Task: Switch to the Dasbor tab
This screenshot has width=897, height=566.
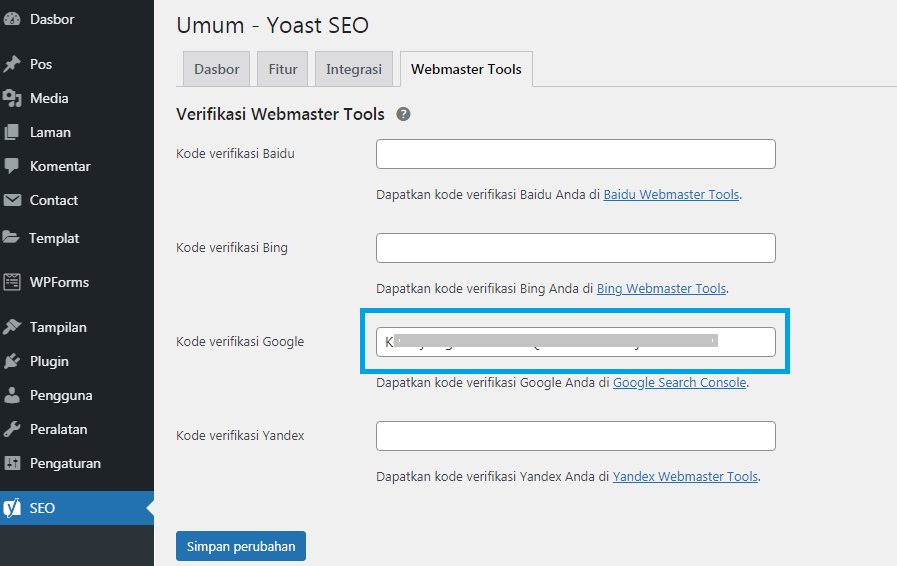Action: pos(216,69)
